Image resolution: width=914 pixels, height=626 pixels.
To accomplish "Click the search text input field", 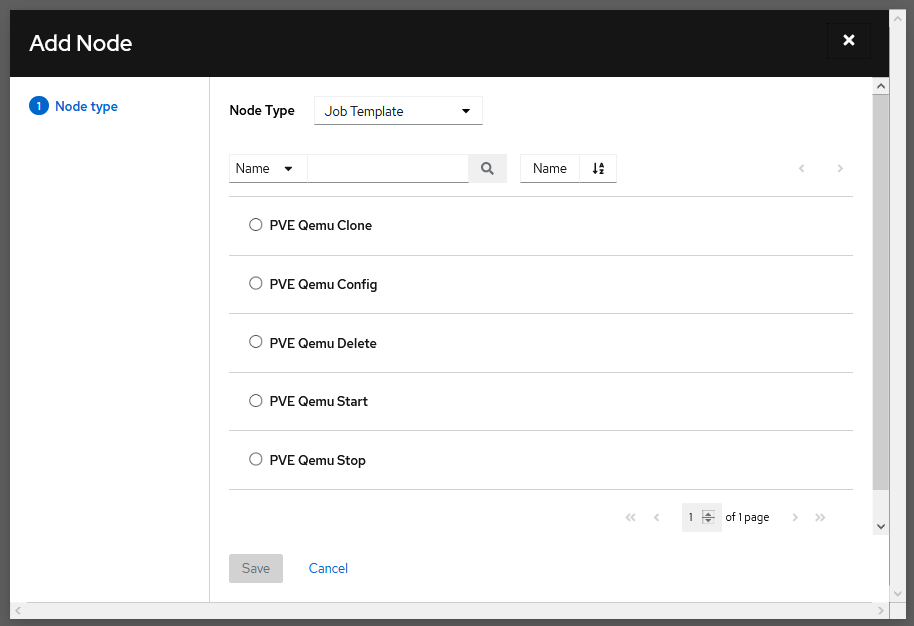I will point(388,169).
